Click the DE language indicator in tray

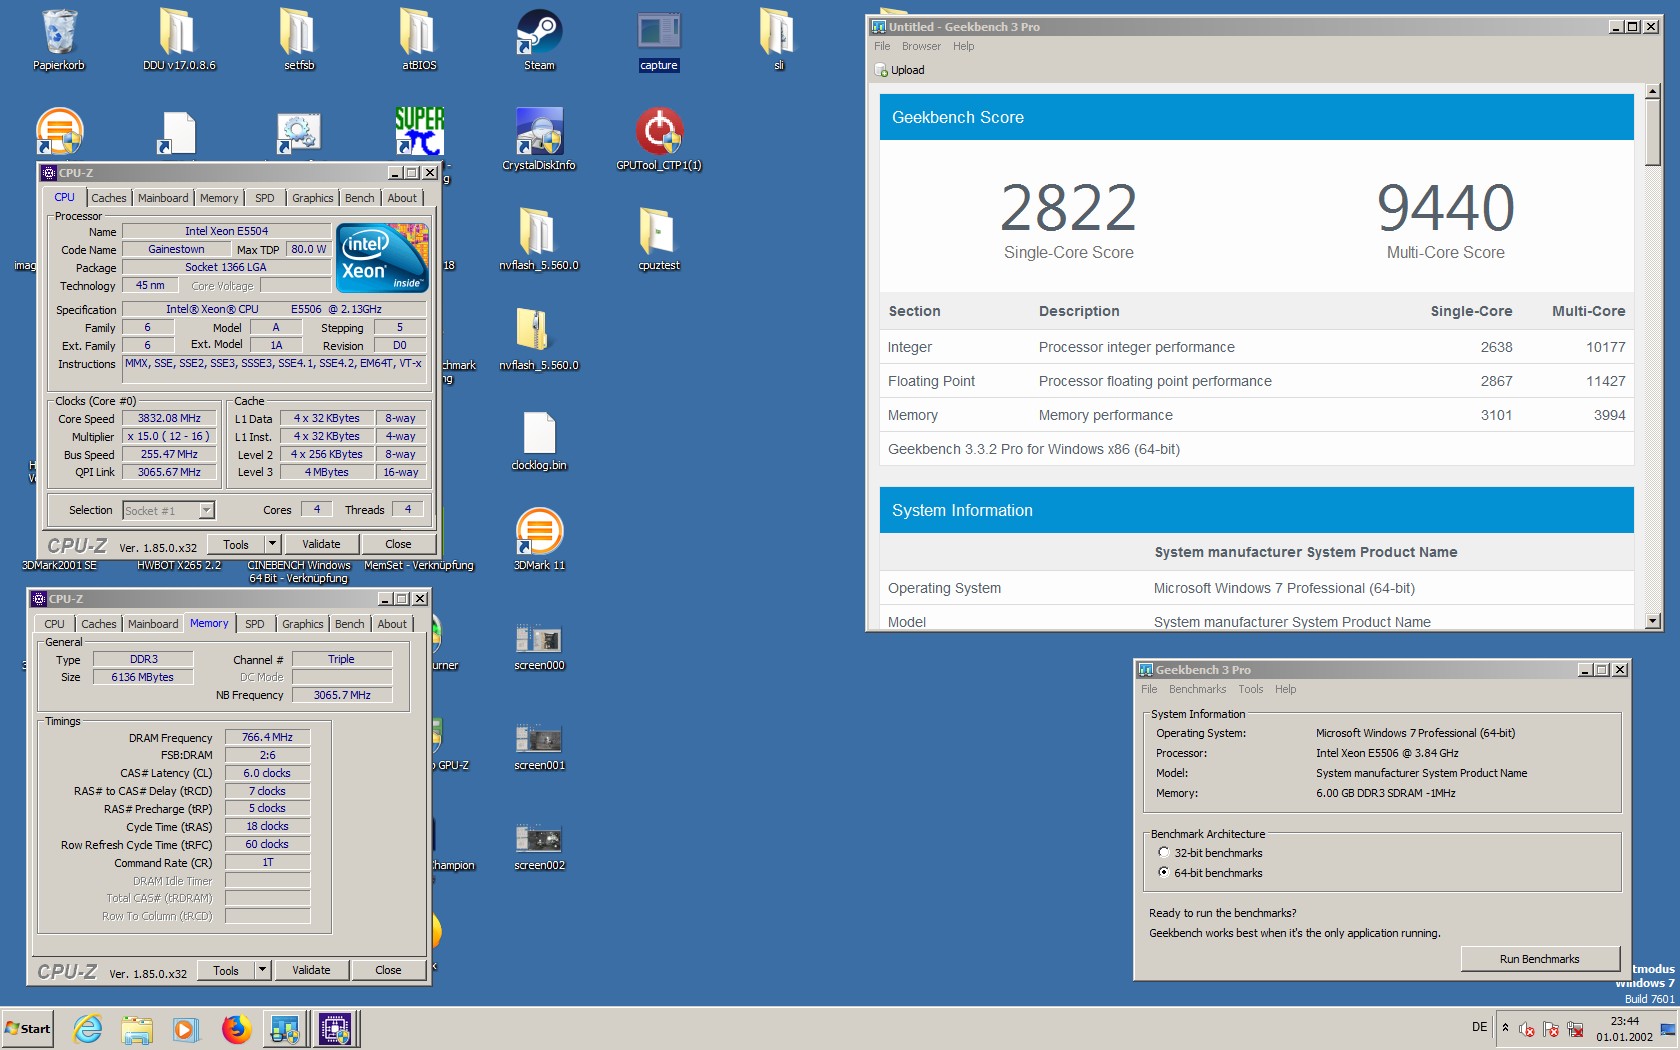1479,1028
